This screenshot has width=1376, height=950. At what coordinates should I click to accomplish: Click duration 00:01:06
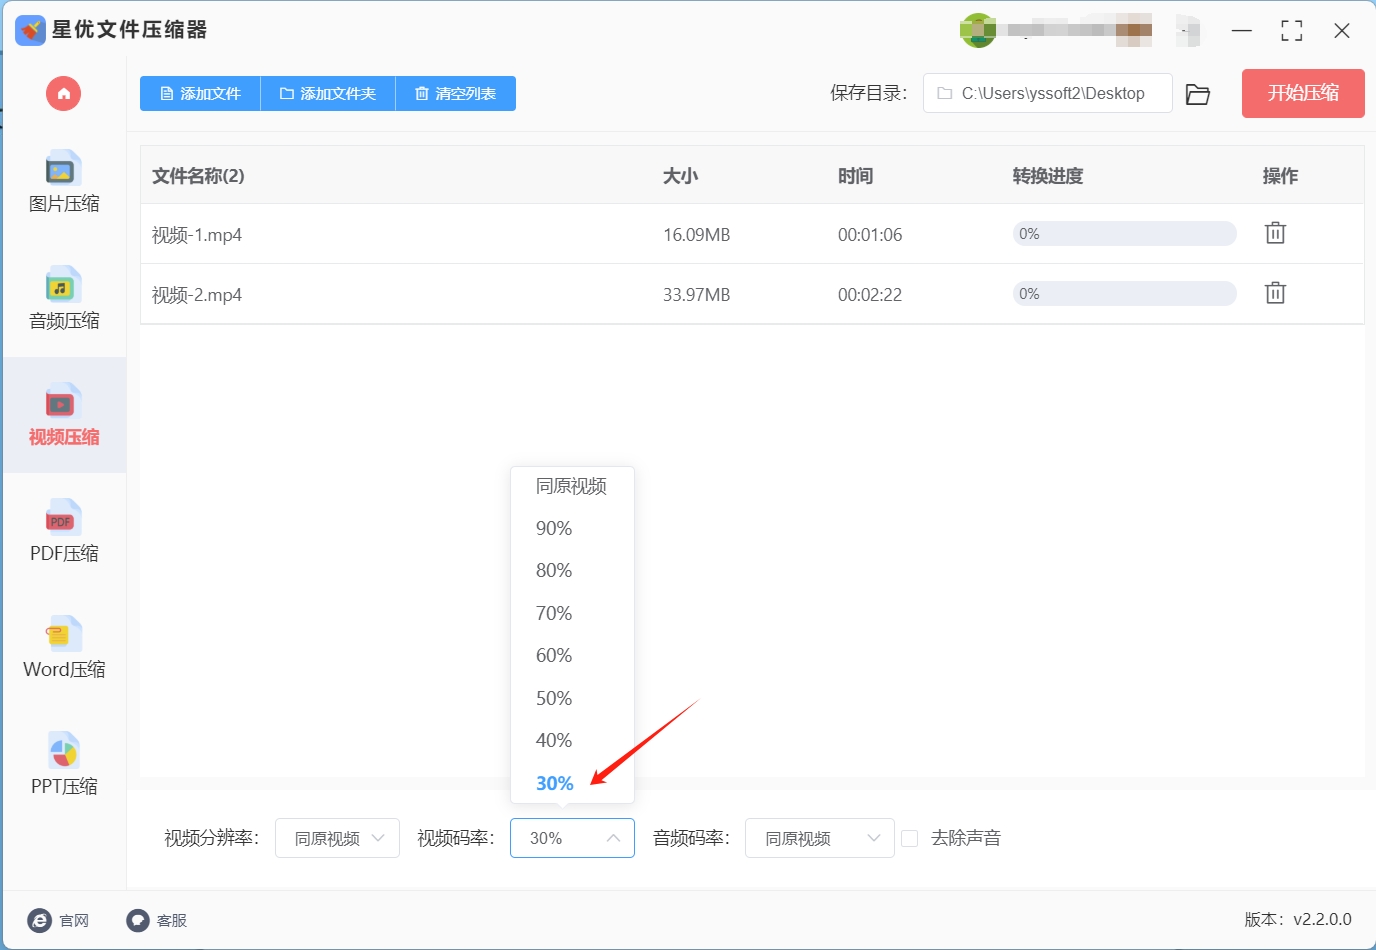(870, 235)
